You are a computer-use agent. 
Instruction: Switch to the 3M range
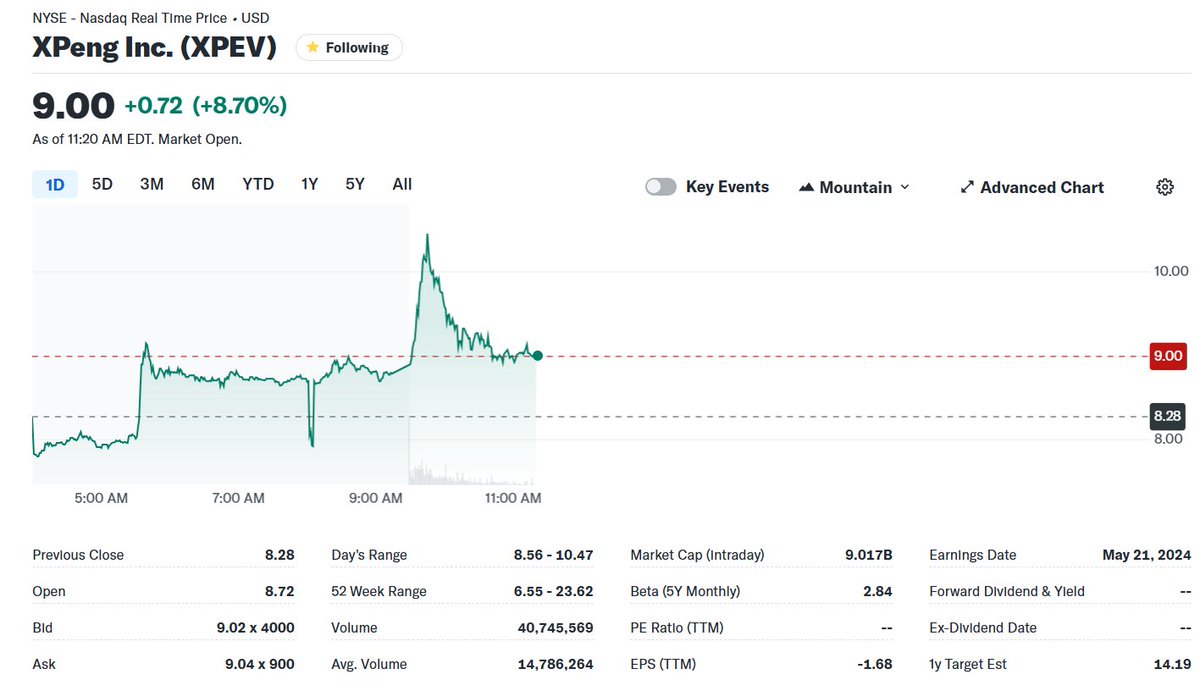pyautogui.click(x=151, y=184)
